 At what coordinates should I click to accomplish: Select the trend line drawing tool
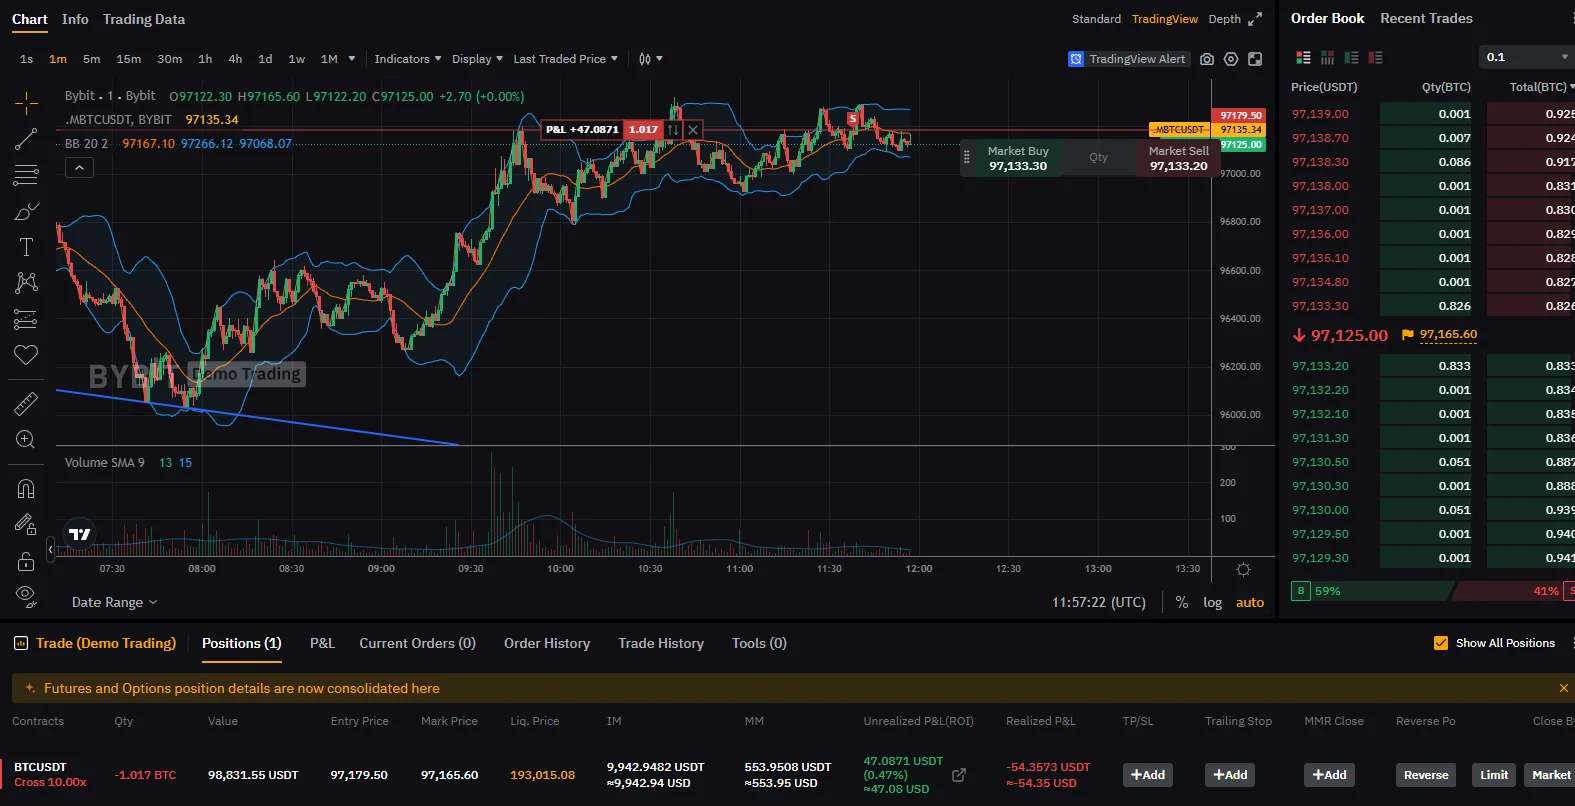26,139
